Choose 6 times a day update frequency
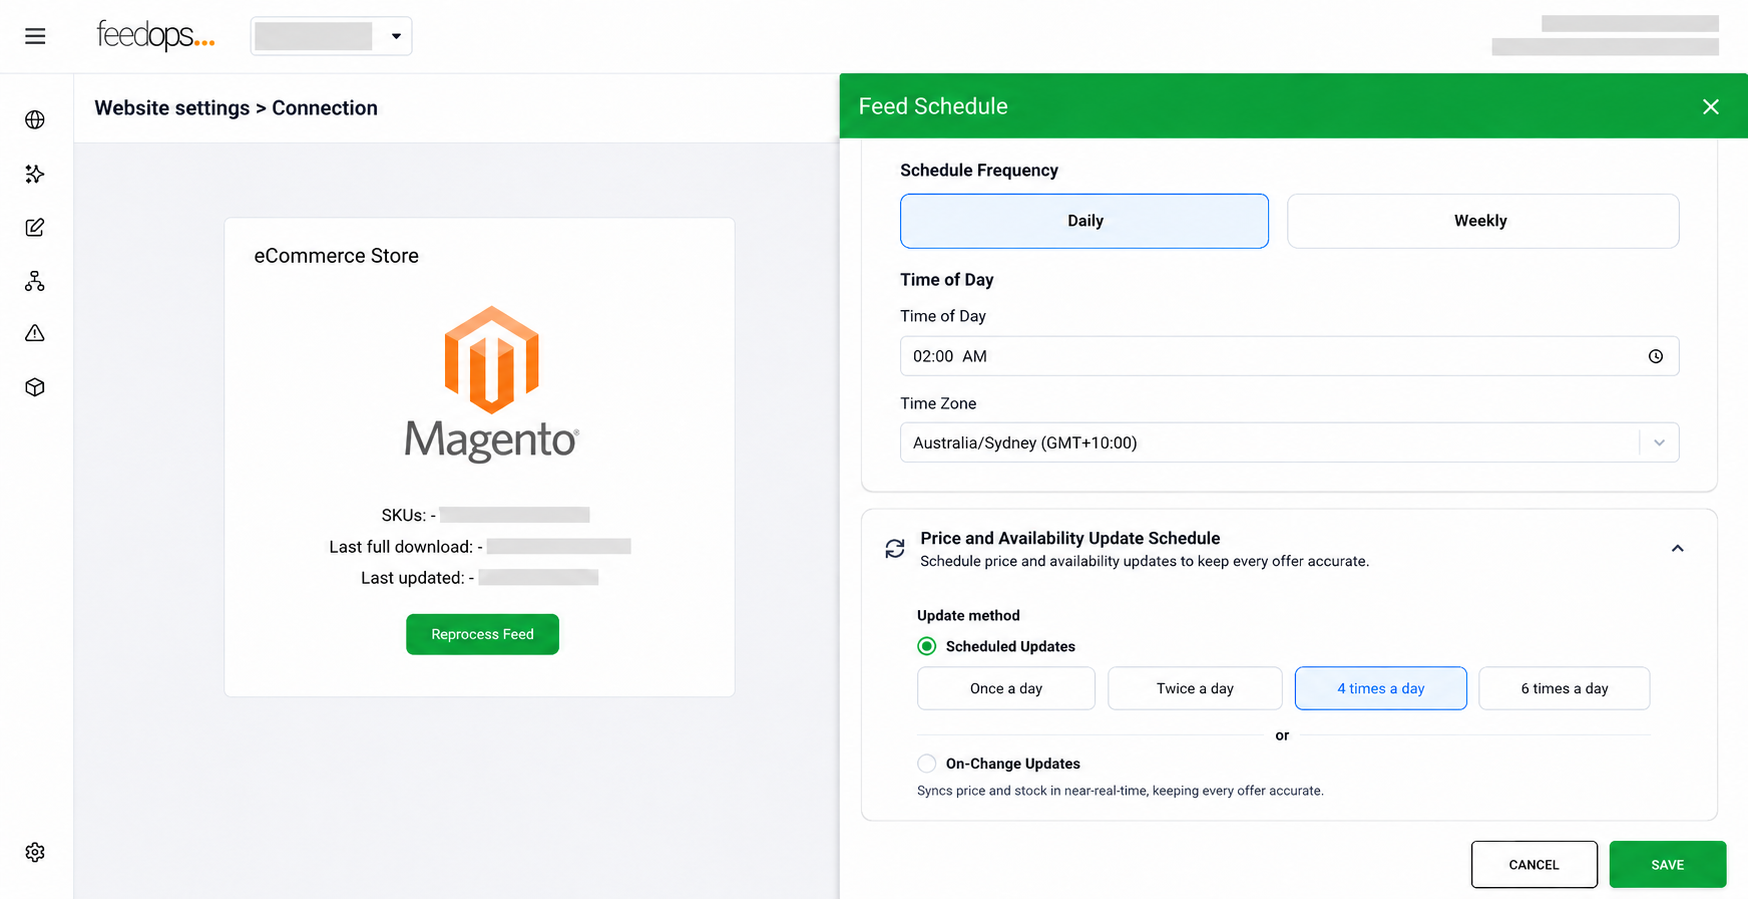Viewport: 1748px width, 899px height. click(1564, 688)
